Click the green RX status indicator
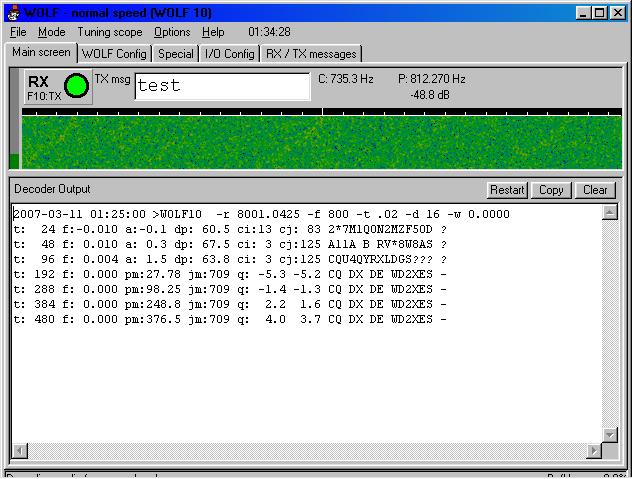 coord(76,85)
